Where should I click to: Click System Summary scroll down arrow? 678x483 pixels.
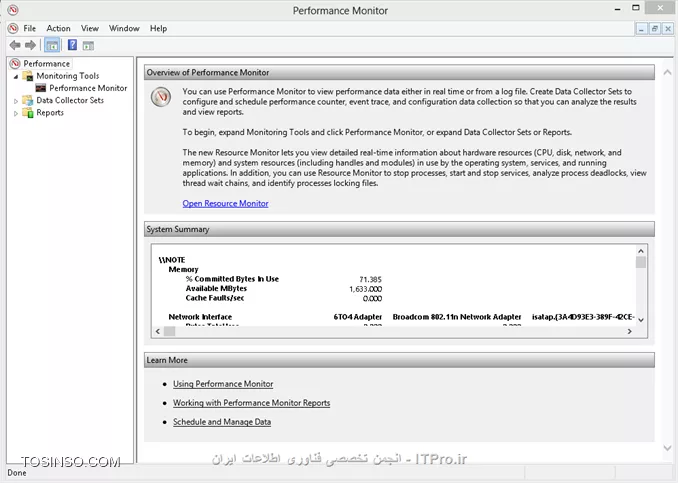[x=641, y=320]
